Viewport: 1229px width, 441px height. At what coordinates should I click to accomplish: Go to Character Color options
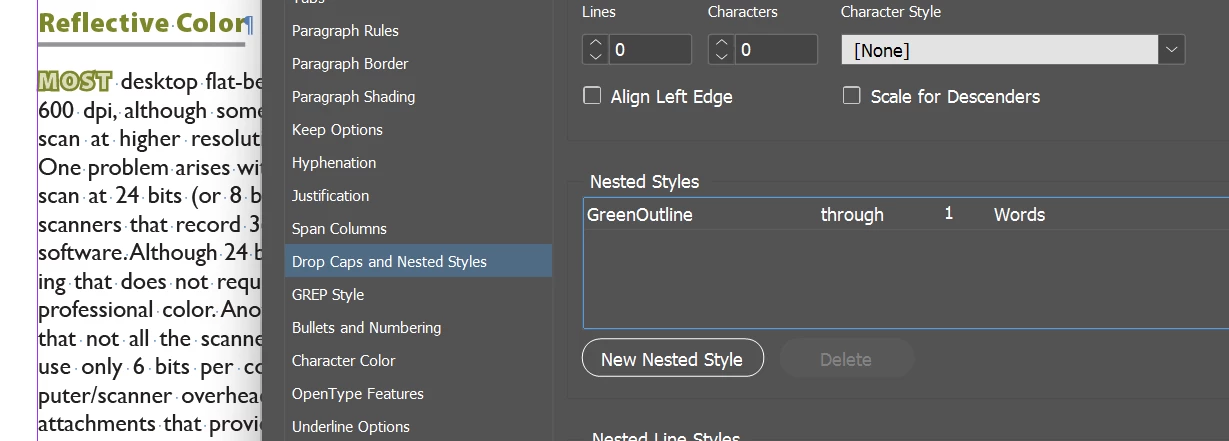tap(343, 361)
